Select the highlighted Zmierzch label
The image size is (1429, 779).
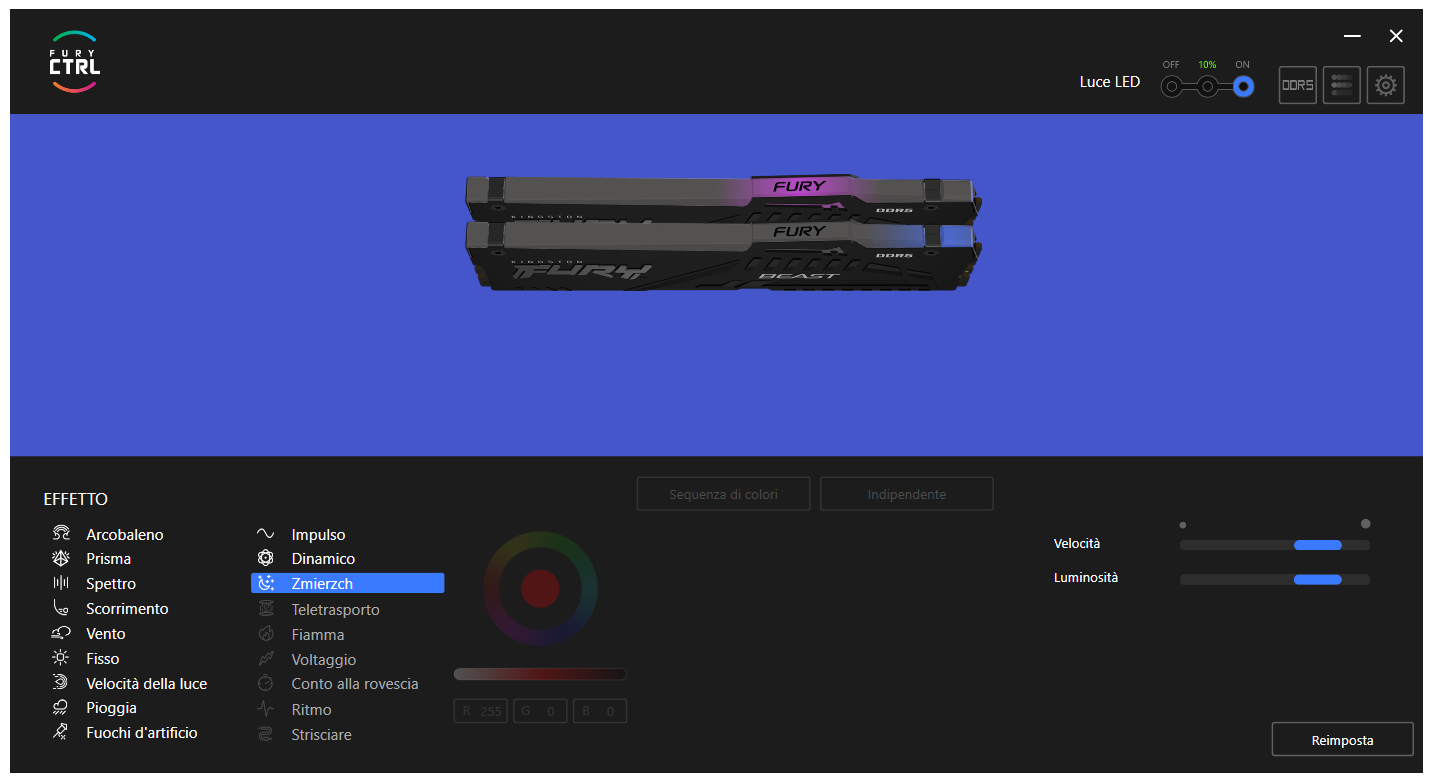point(322,584)
